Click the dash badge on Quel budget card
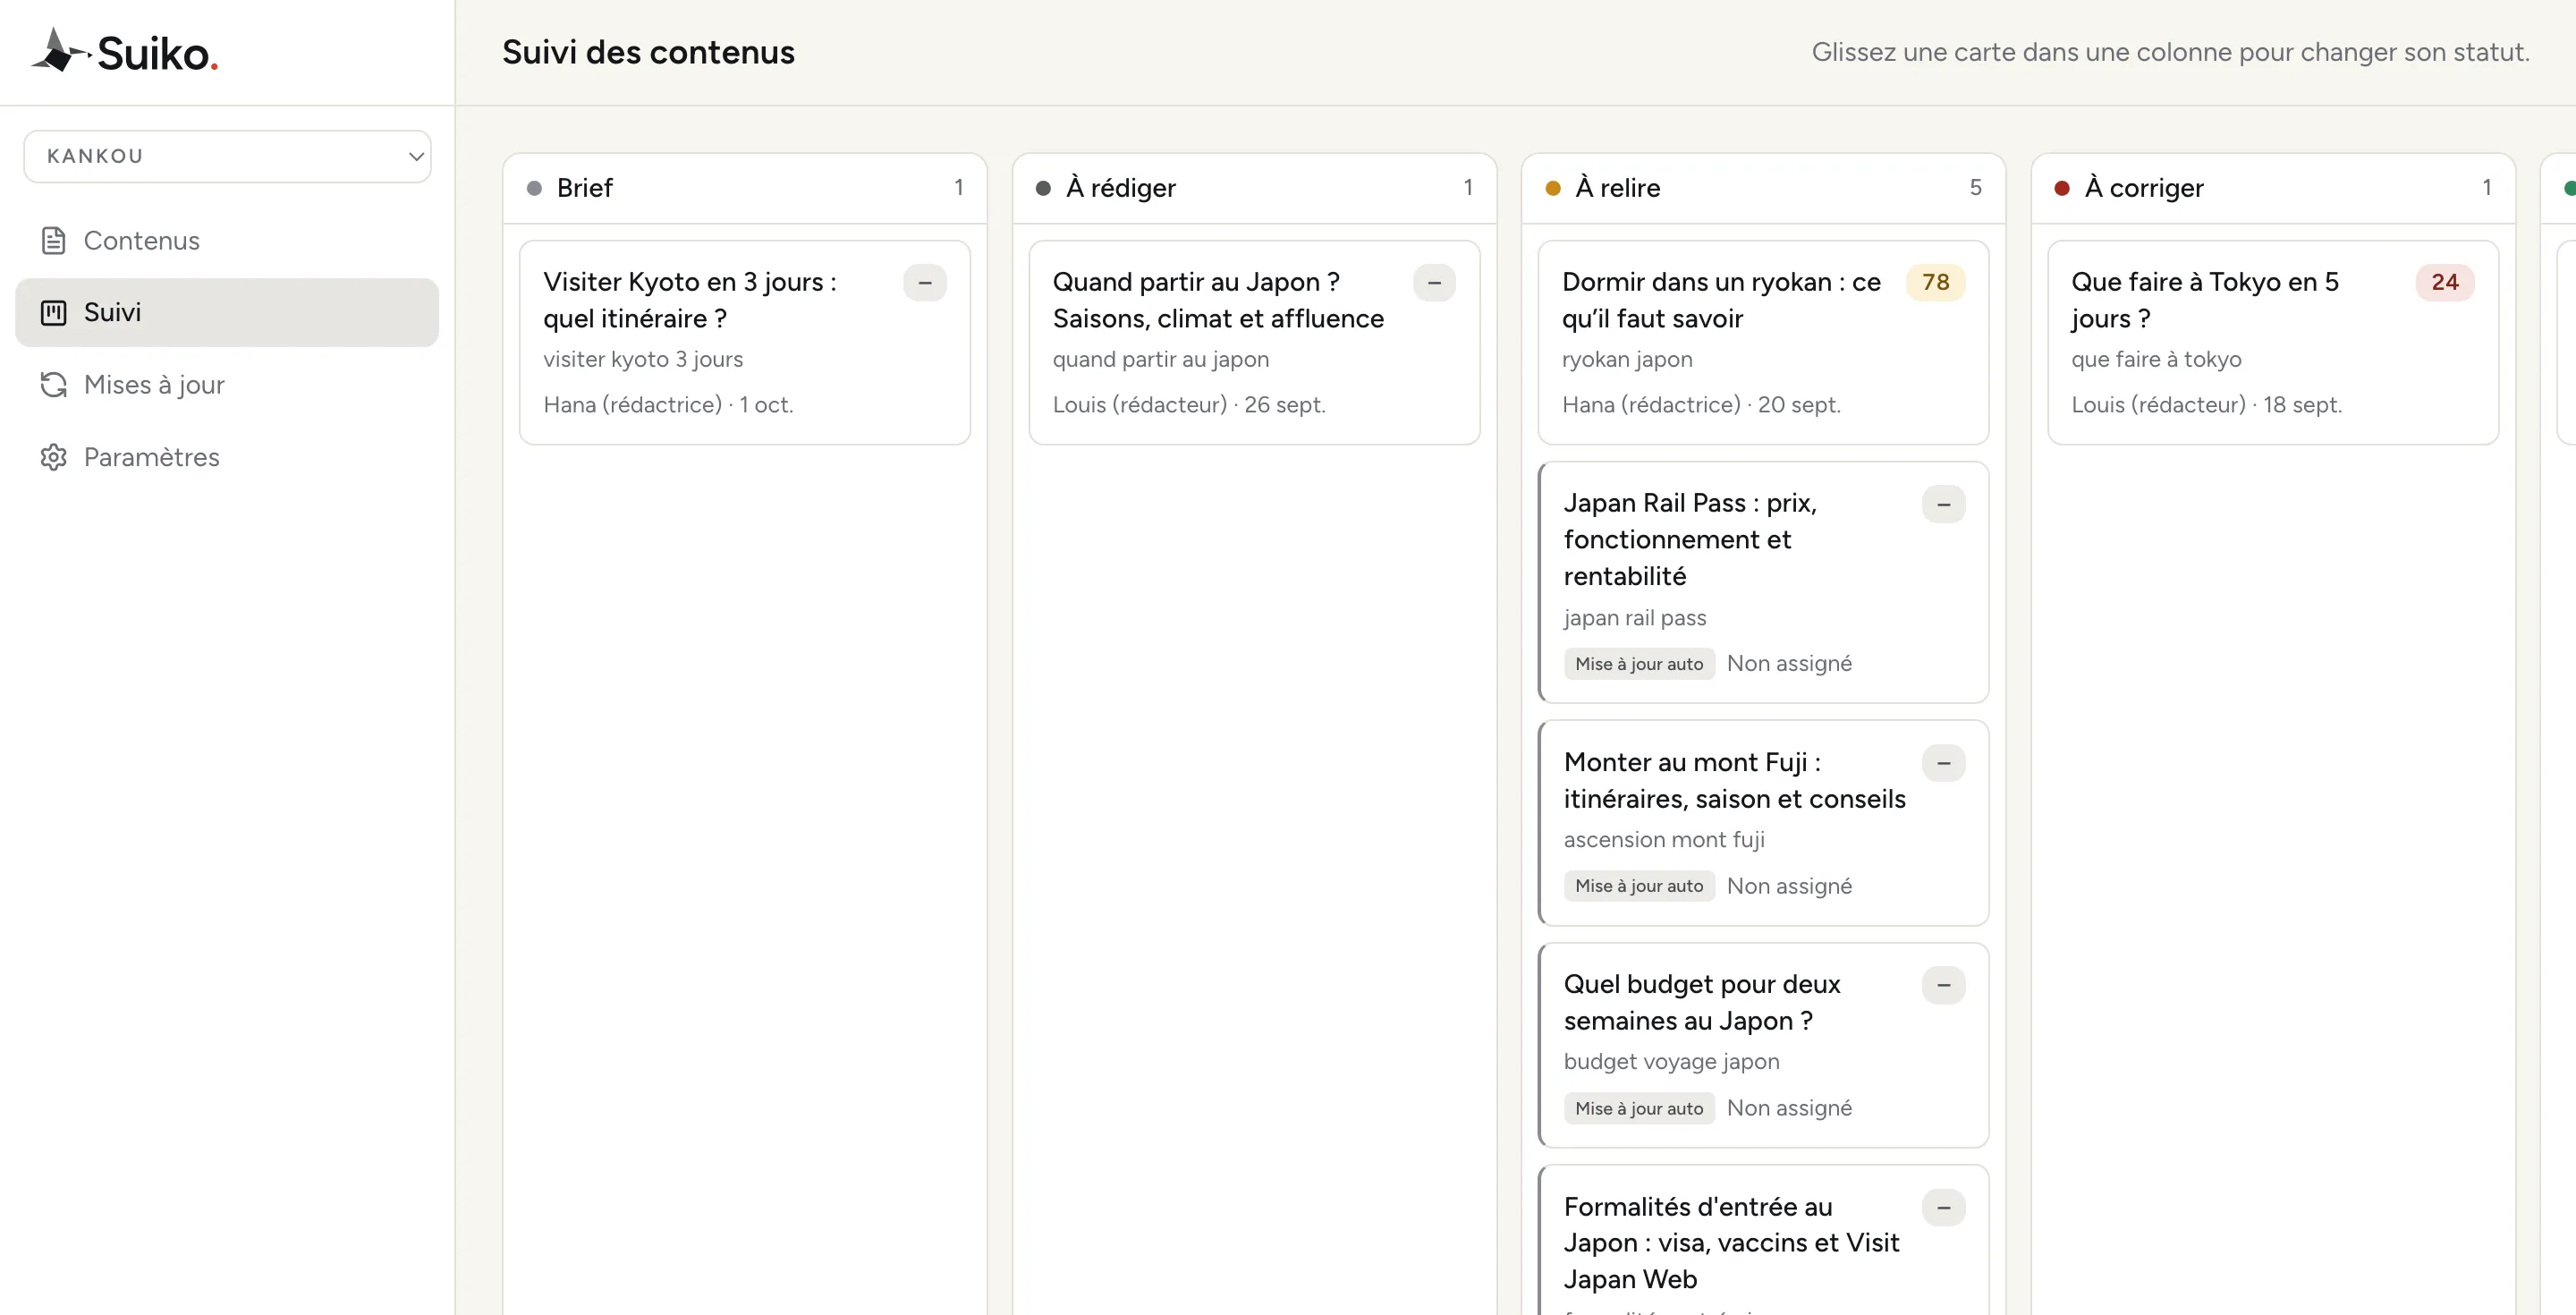 1943,985
